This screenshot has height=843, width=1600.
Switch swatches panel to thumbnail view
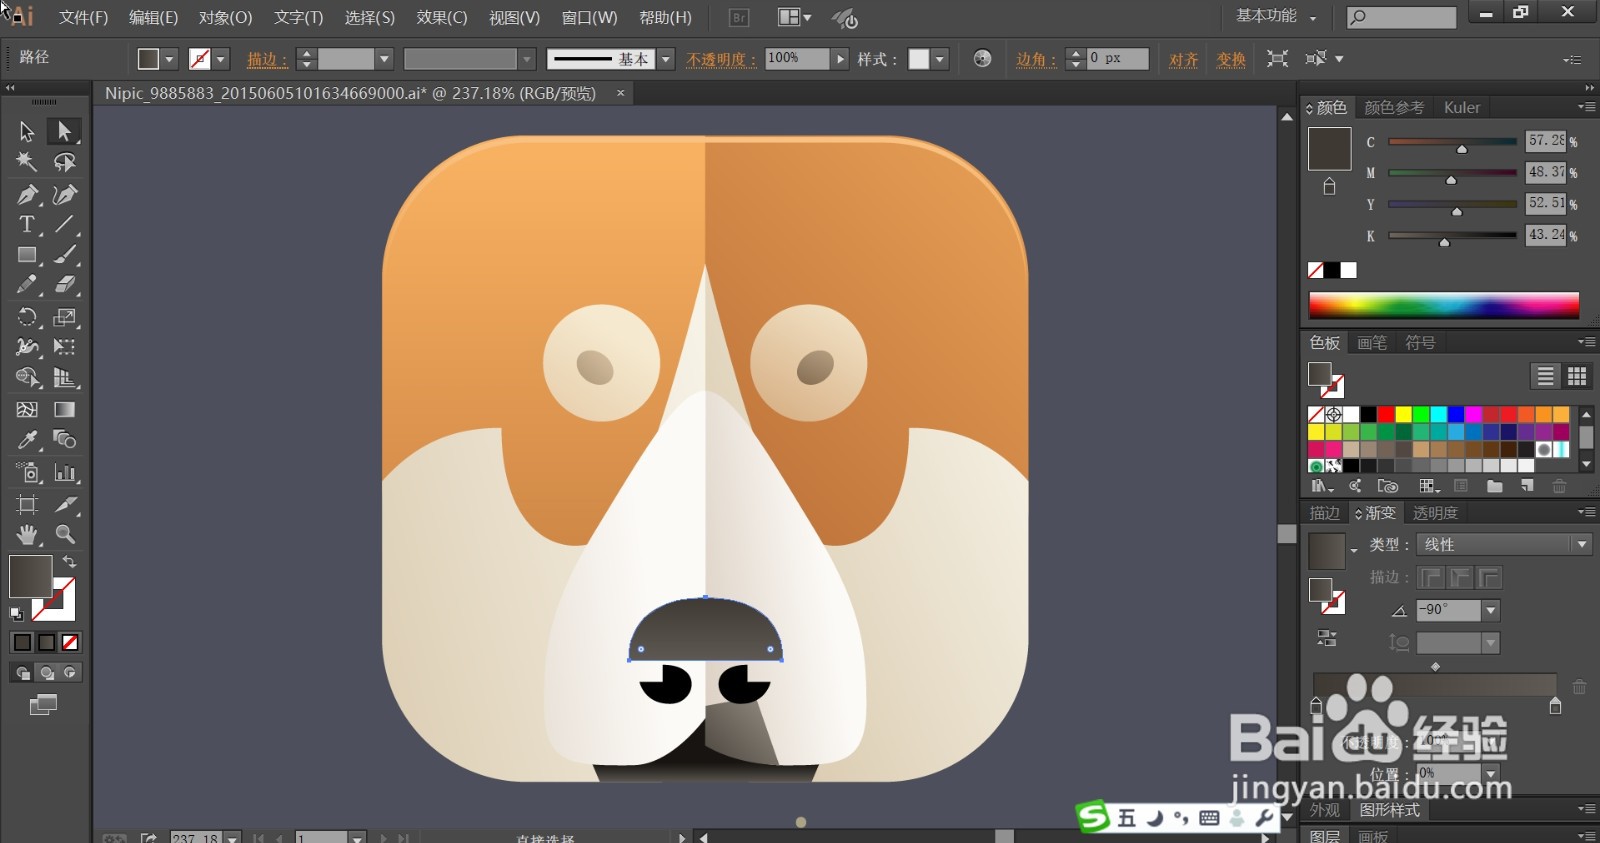click(x=1577, y=376)
